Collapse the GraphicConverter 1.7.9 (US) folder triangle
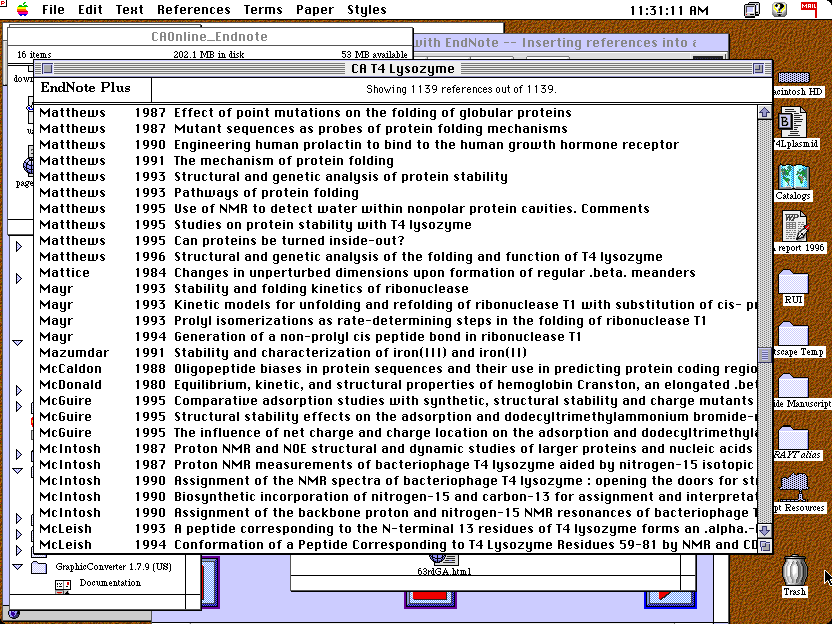832x624 pixels. click(18, 567)
